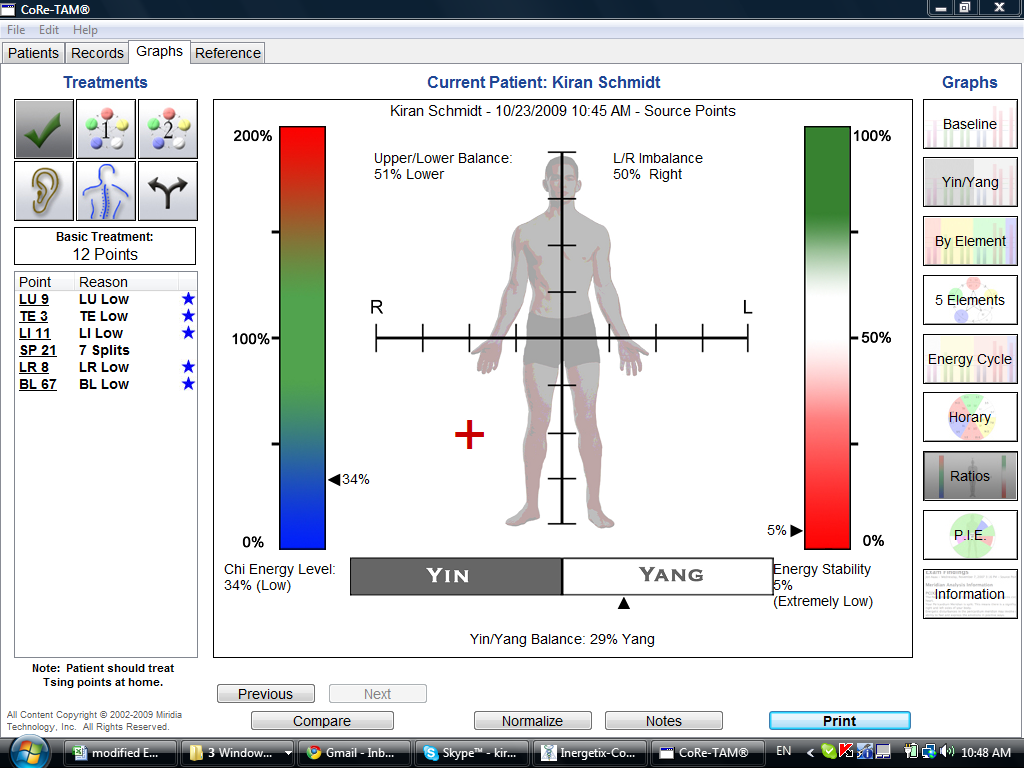This screenshot has width=1024, height=768.
Task: Open the P.I.E. graph
Action: 970,535
